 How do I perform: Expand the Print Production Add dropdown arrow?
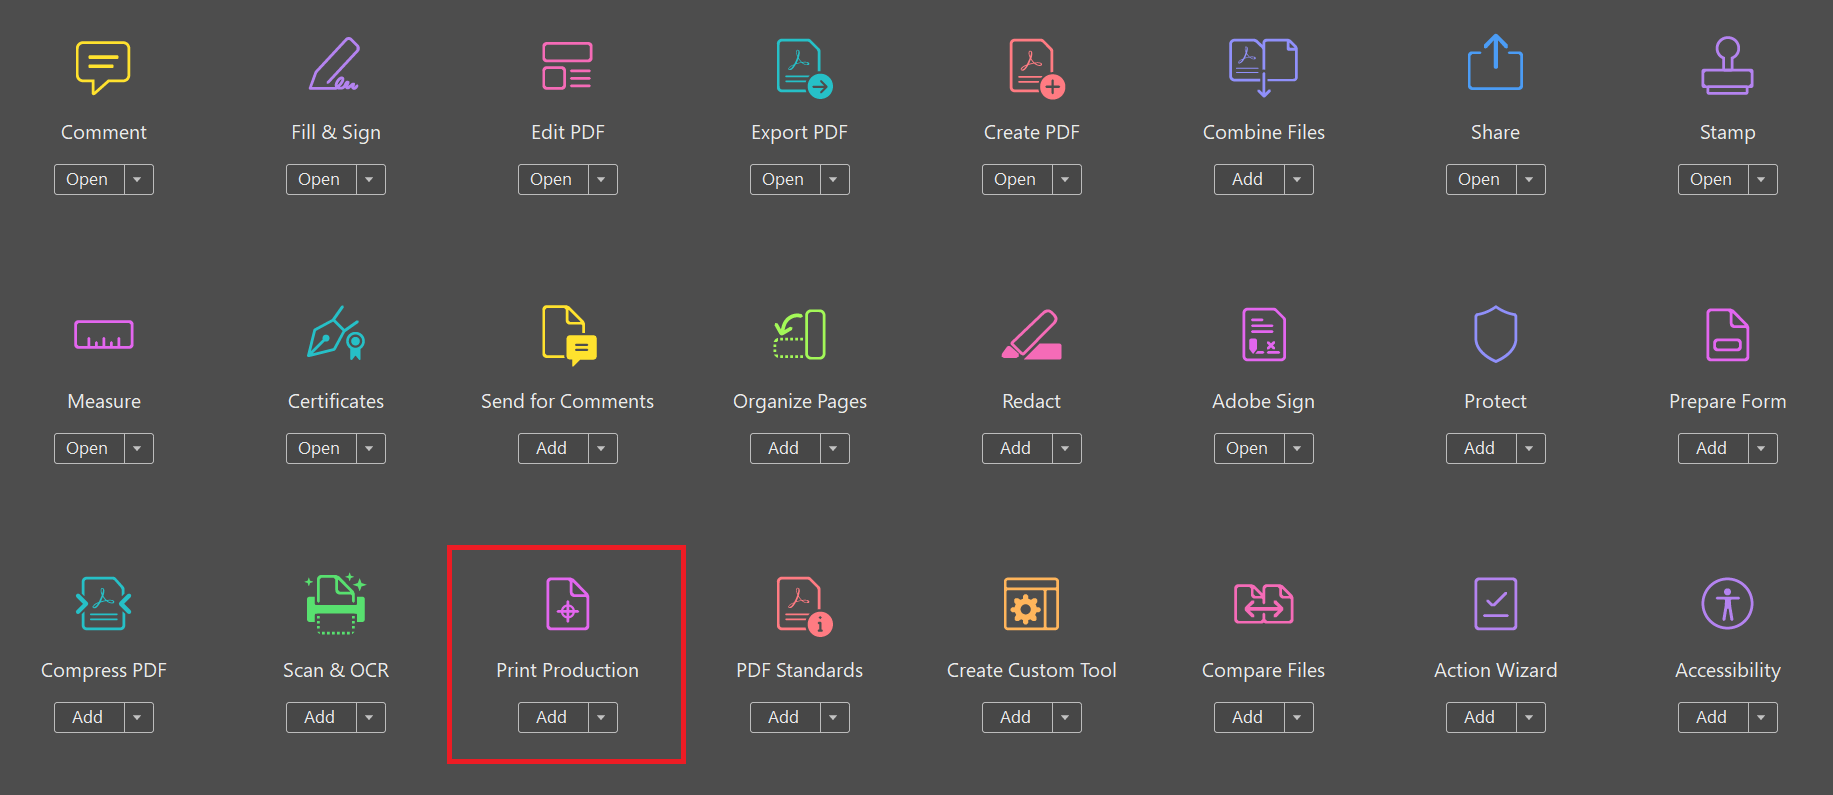click(602, 718)
